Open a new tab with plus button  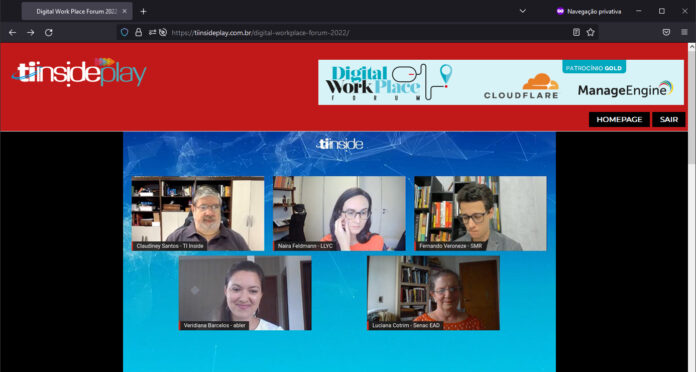[143, 12]
